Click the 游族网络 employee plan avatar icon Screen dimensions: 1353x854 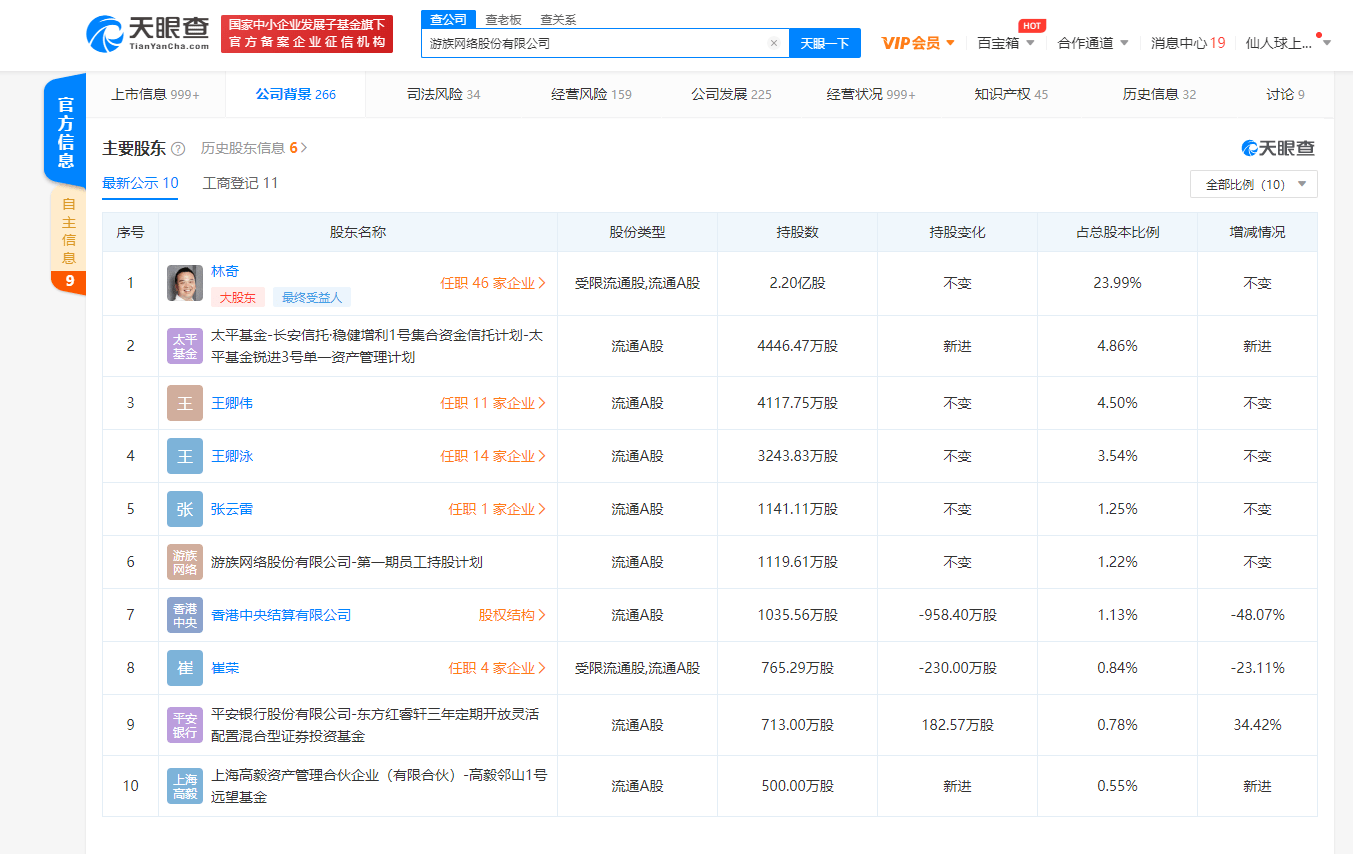point(185,562)
